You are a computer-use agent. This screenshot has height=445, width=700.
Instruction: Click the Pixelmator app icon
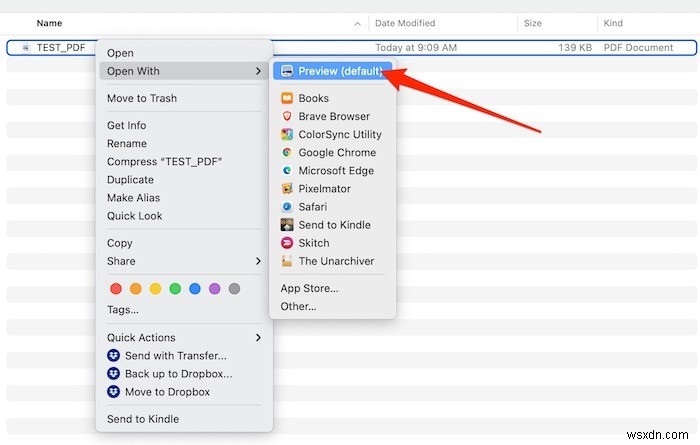pyautogui.click(x=287, y=188)
